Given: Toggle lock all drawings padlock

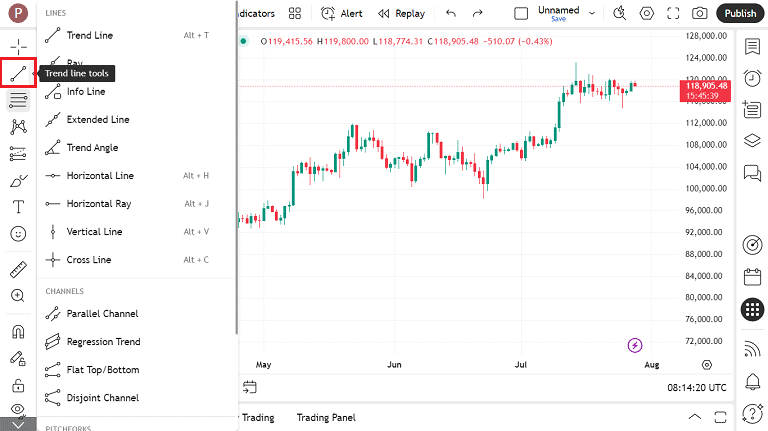Looking at the screenshot, I should pos(18,385).
